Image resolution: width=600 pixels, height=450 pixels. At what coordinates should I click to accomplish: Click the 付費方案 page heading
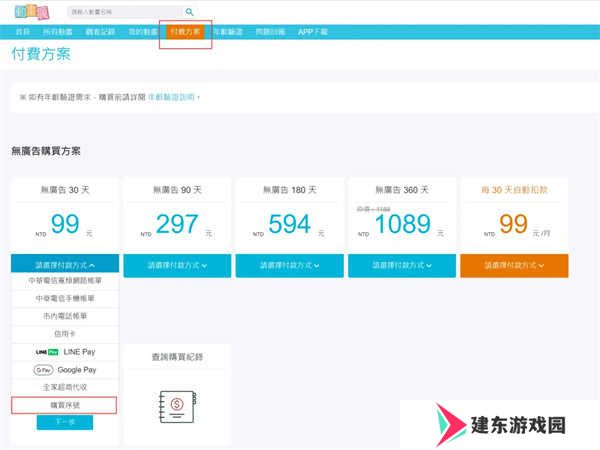tap(41, 54)
